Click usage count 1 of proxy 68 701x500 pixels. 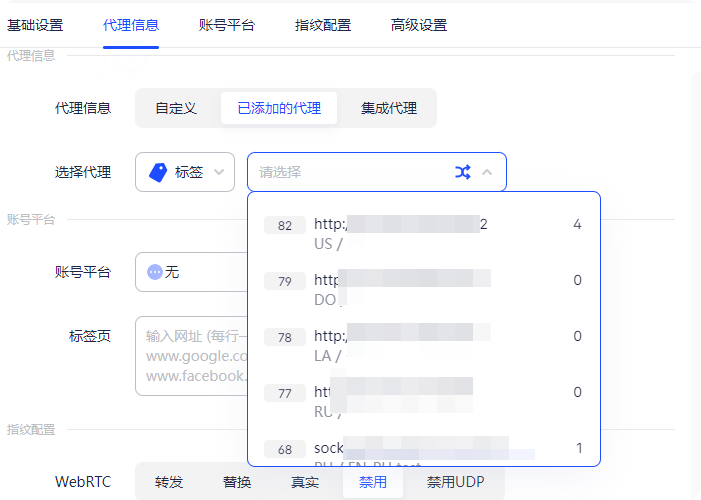point(579,448)
